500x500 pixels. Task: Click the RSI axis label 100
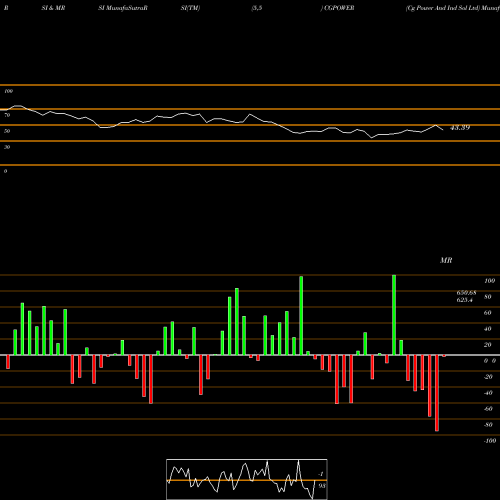[9, 91]
